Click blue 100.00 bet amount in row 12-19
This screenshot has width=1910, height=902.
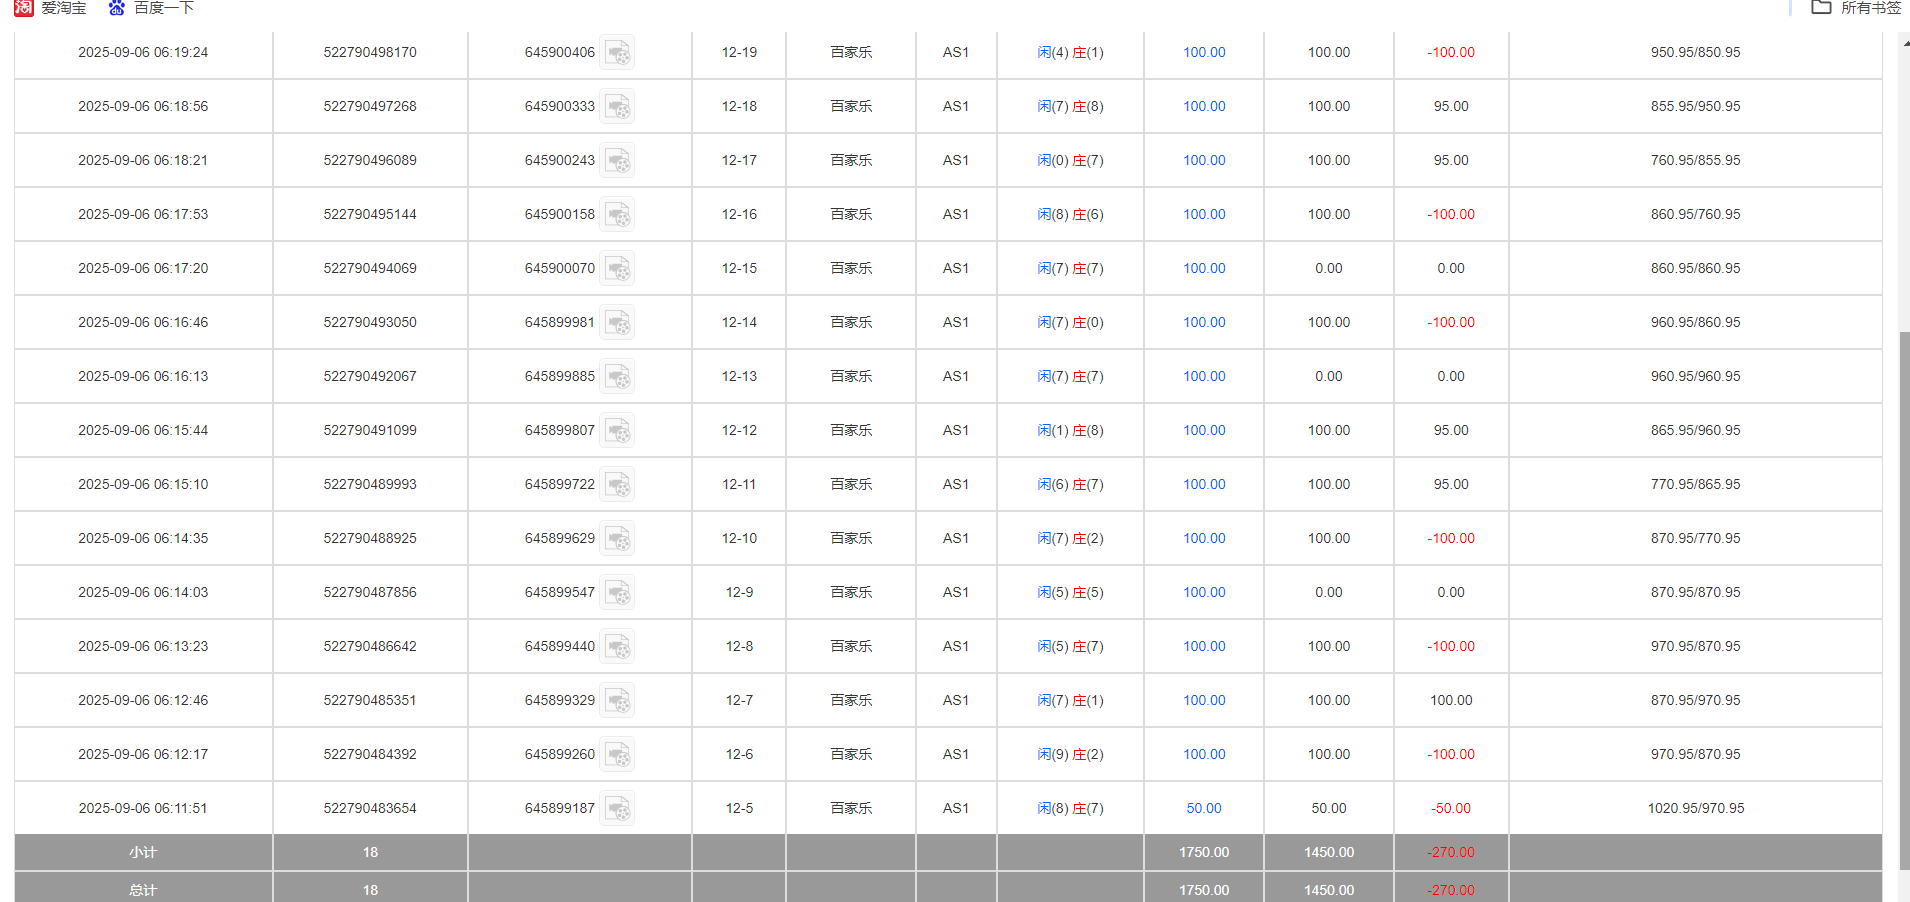pyautogui.click(x=1203, y=52)
